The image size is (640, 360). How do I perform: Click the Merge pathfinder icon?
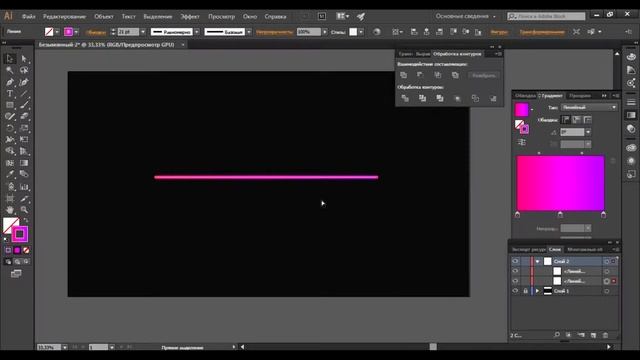pyautogui.click(x=440, y=98)
